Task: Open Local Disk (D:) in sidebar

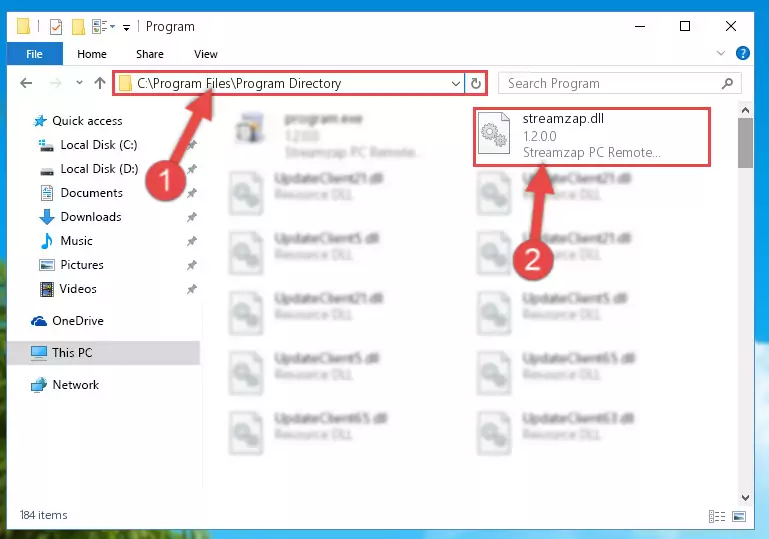Action: (x=99, y=169)
